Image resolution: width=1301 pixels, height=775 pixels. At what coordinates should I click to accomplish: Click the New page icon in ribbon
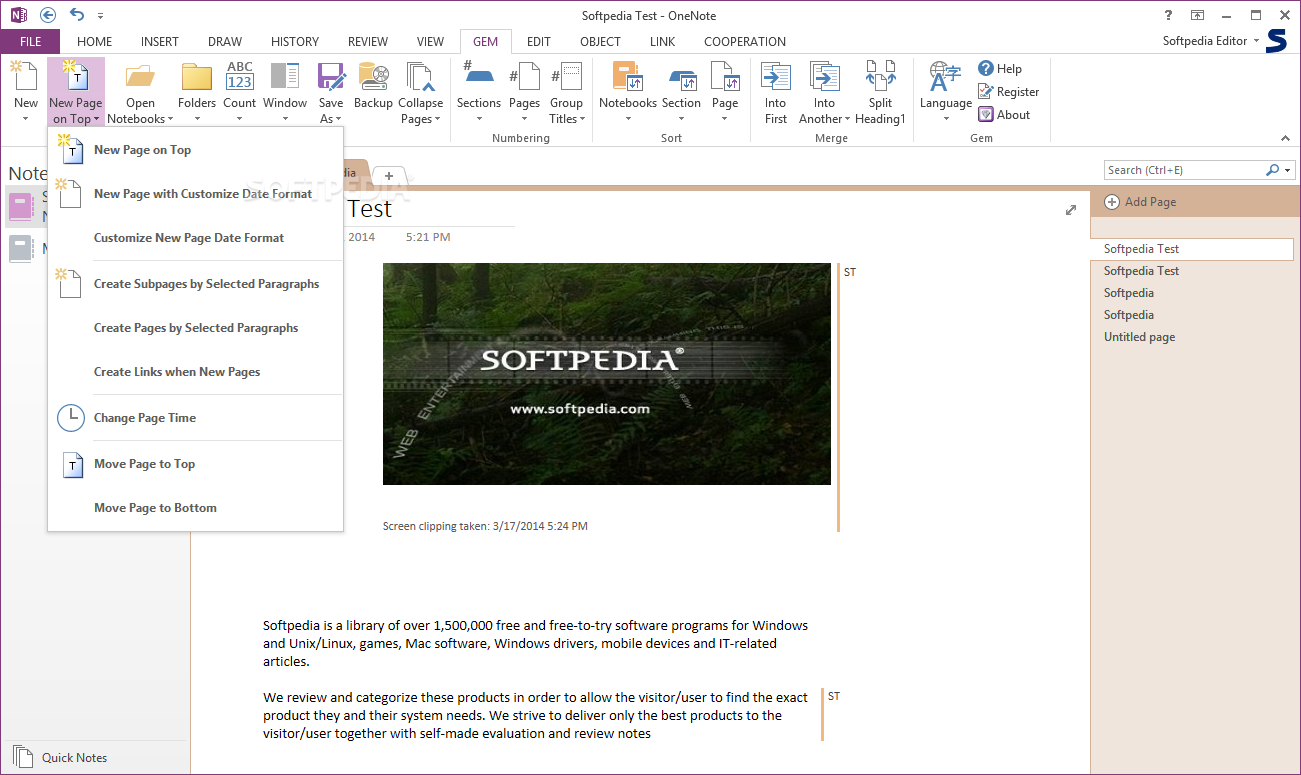coord(25,78)
